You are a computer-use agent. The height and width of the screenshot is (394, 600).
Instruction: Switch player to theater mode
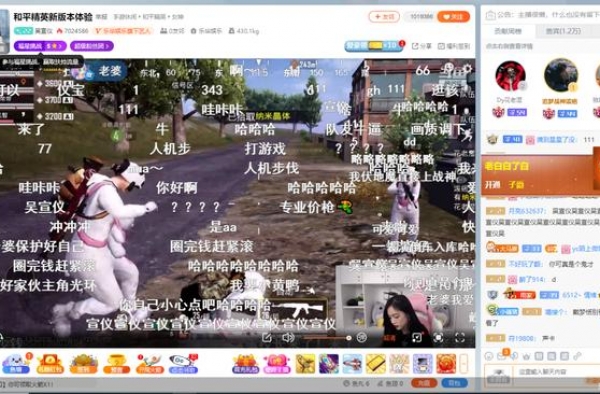[439, 337]
